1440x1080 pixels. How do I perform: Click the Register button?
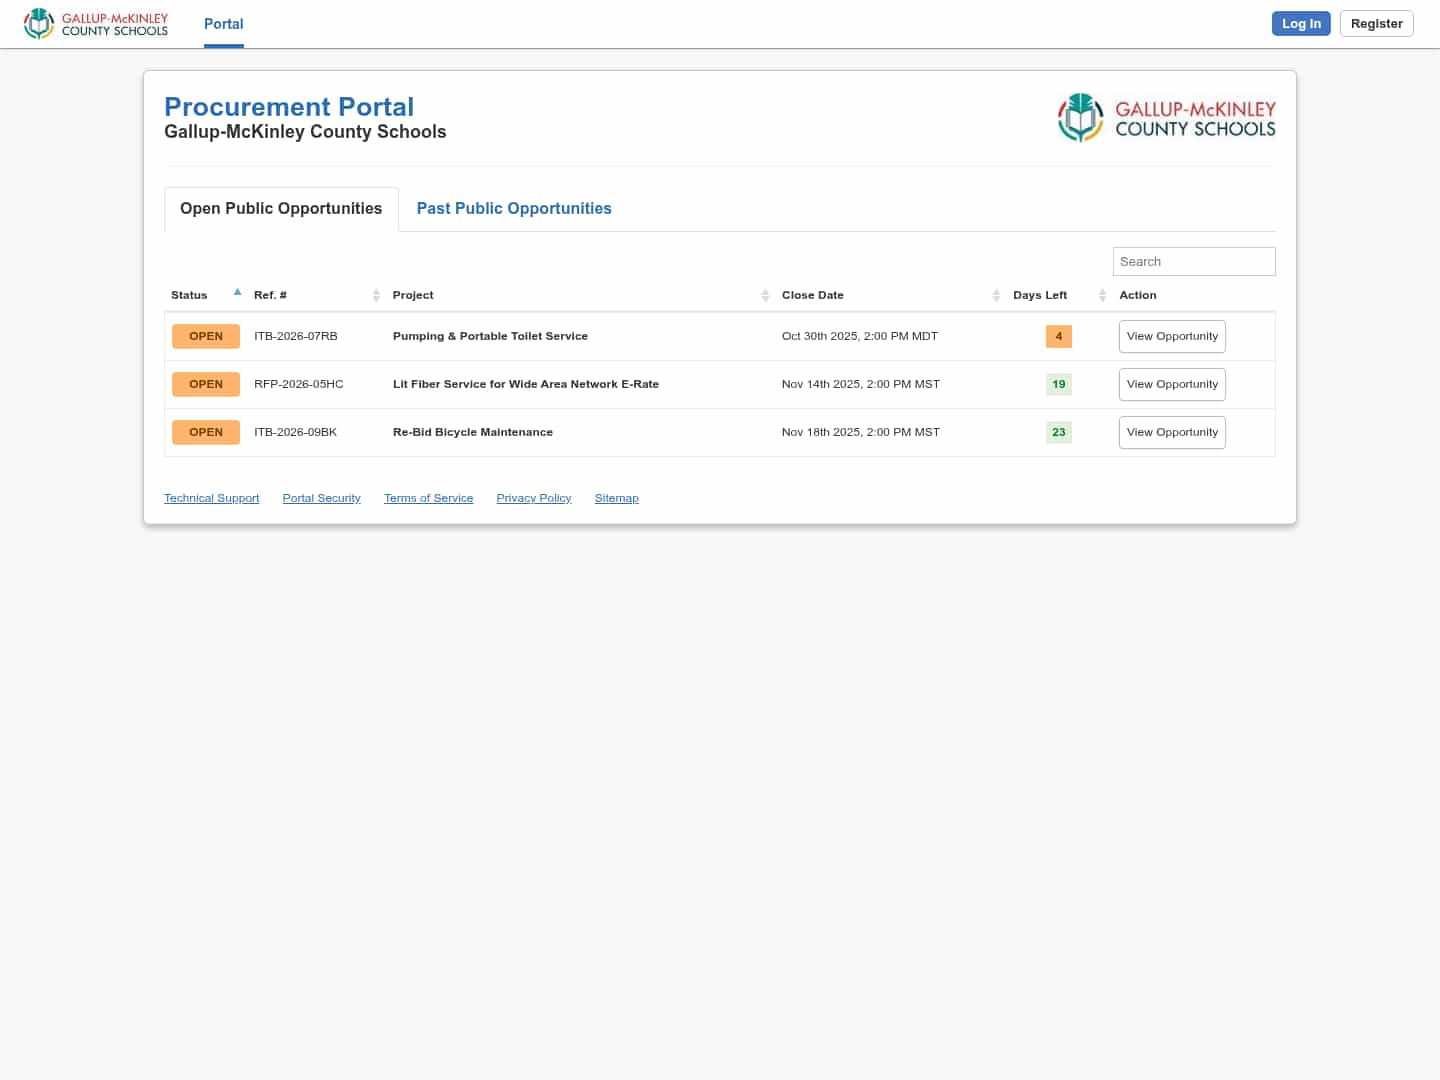[x=1376, y=24]
